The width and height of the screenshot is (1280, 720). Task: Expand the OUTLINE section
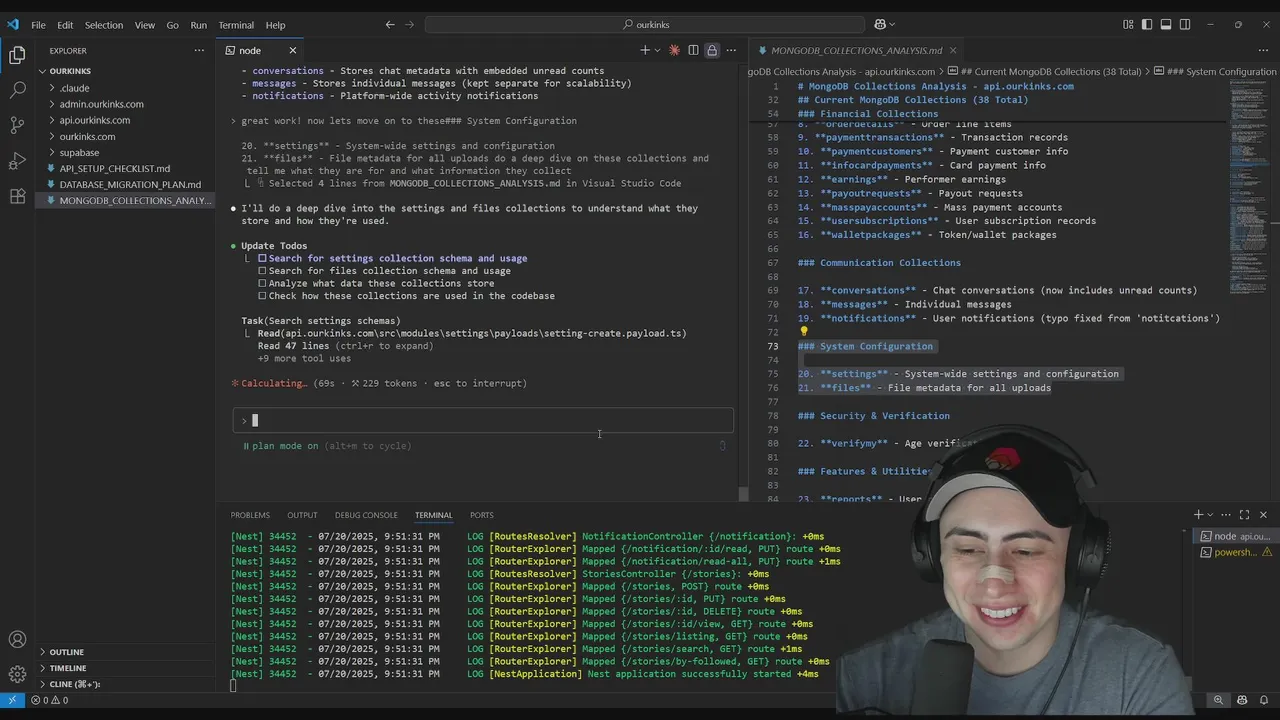coord(66,652)
